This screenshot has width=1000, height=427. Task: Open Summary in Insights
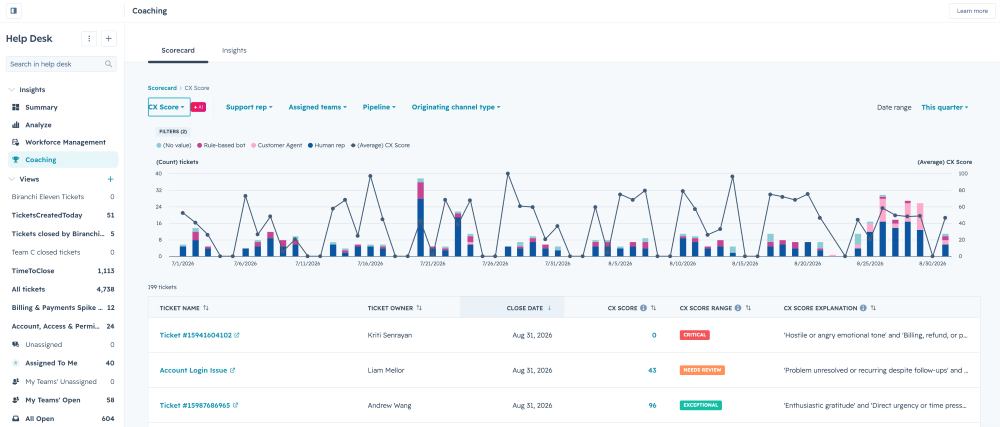pos(41,108)
